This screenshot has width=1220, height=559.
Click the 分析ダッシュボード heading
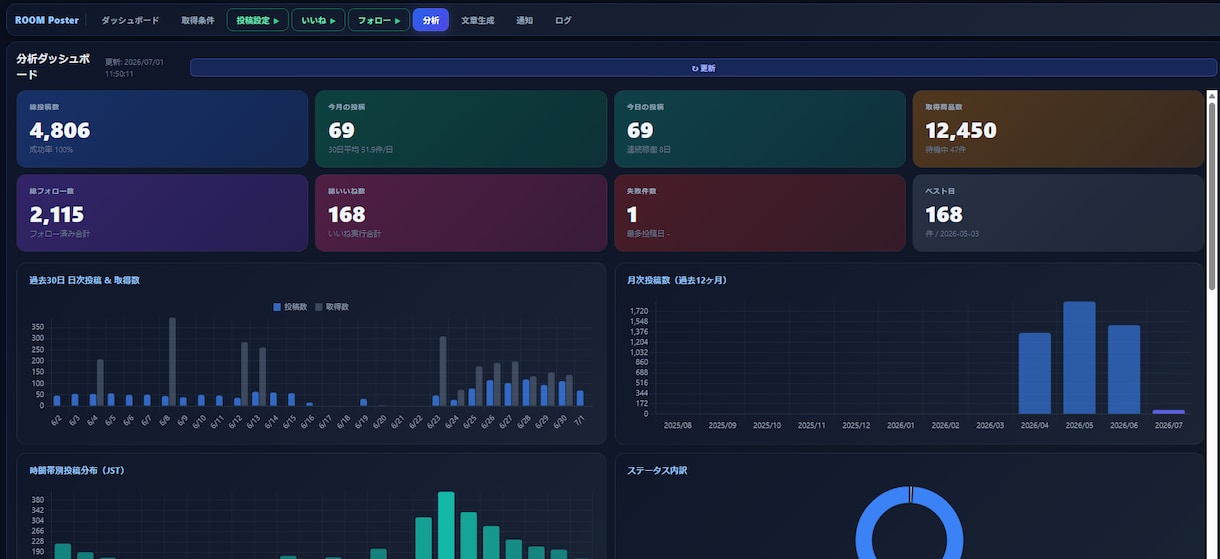pos(55,66)
